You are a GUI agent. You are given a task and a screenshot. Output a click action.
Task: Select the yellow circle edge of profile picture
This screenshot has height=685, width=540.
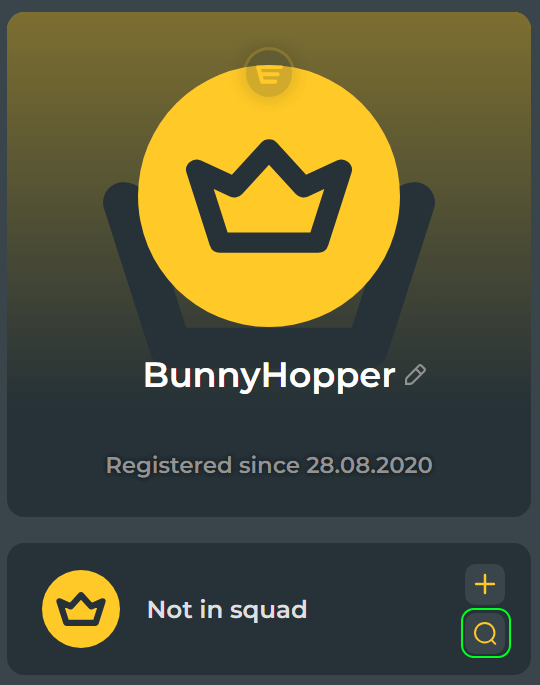[146, 196]
